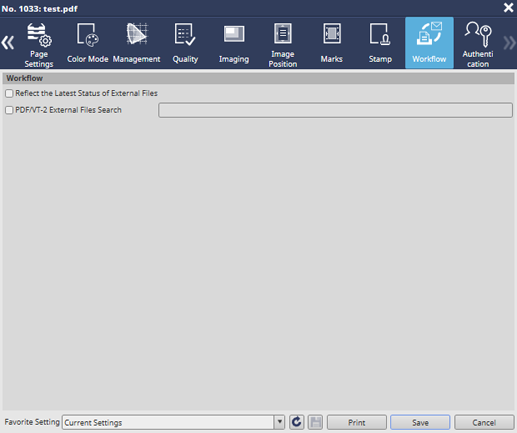Switch to the Color Mode tab
The width and height of the screenshot is (517, 433).
point(87,43)
